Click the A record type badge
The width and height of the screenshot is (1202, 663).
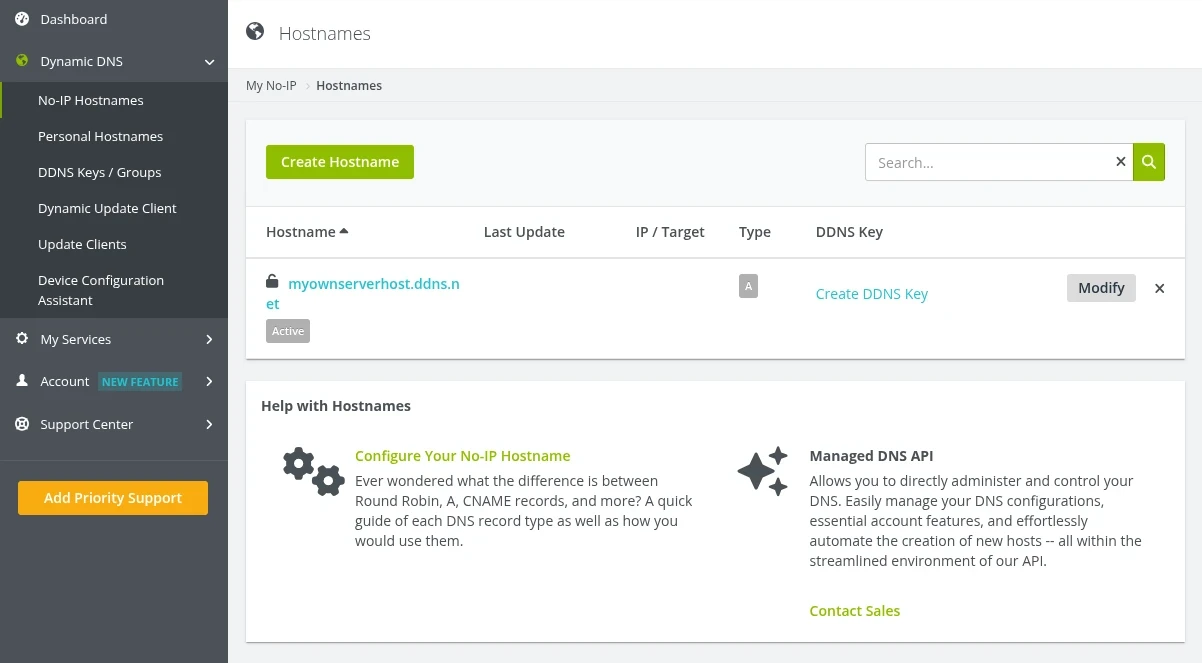748,287
